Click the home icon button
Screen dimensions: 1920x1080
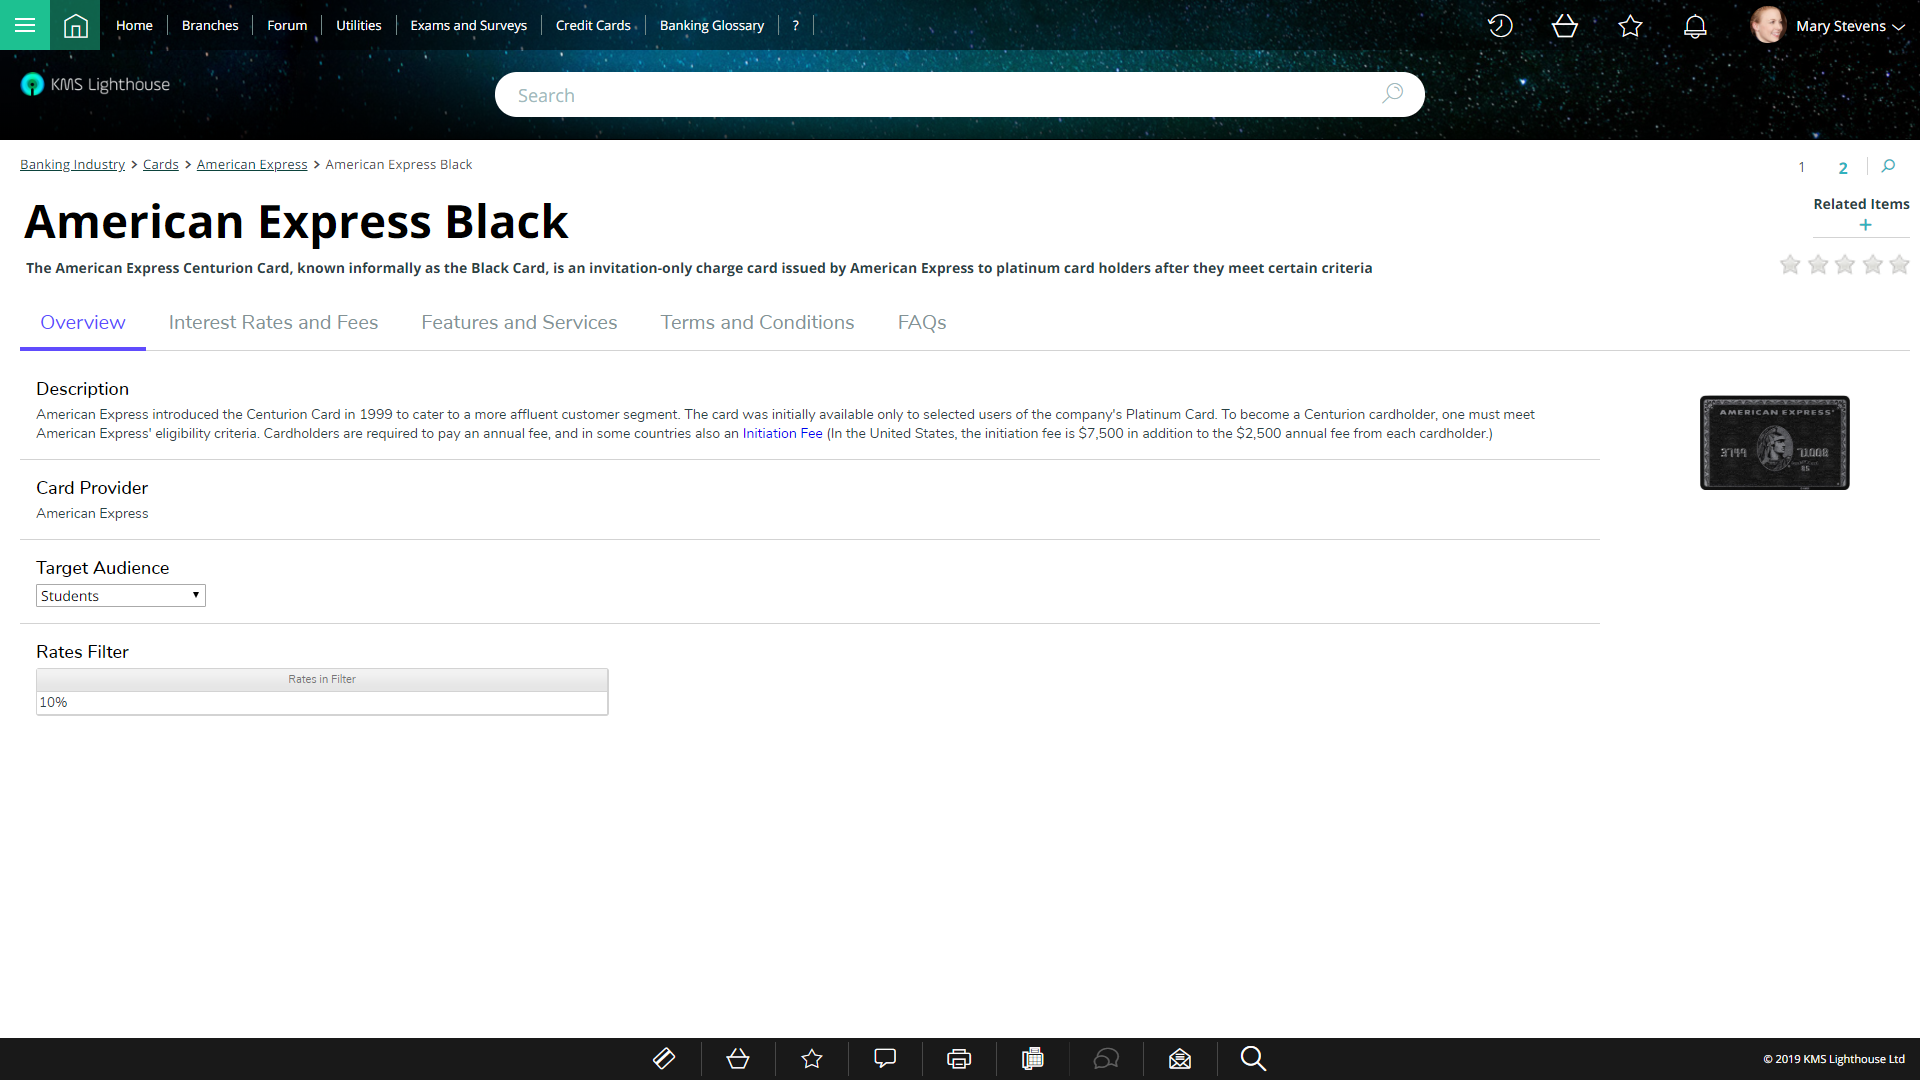(75, 25)
